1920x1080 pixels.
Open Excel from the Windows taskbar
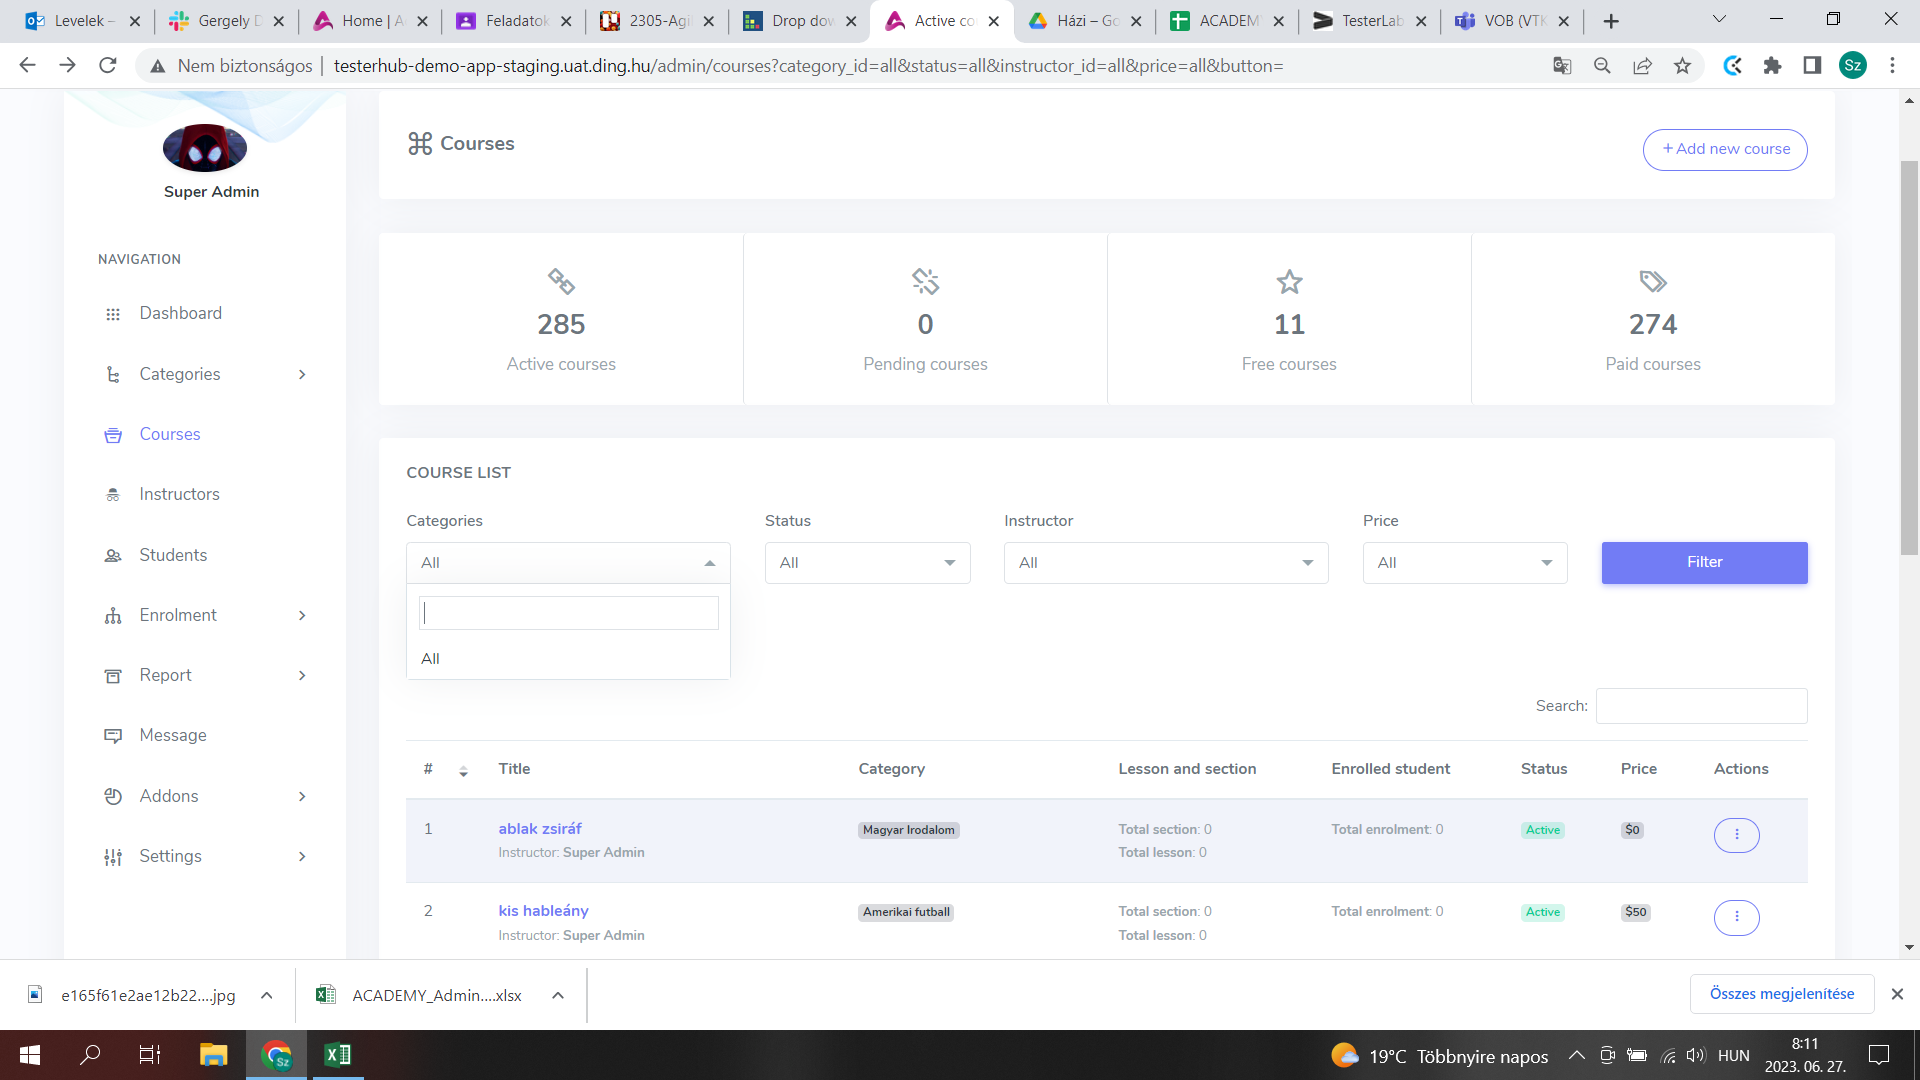[x=338, y=1055]
